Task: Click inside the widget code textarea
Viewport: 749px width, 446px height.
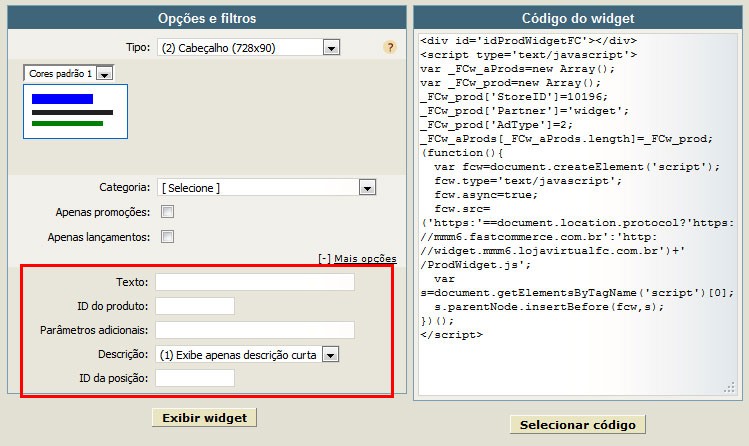Action: 578,214
